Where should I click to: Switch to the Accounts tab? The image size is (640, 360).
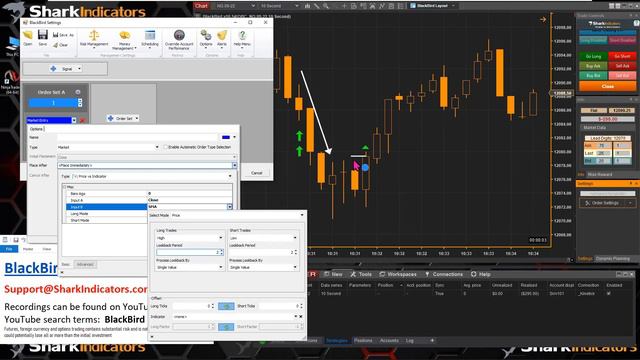(x=389, y=340)
